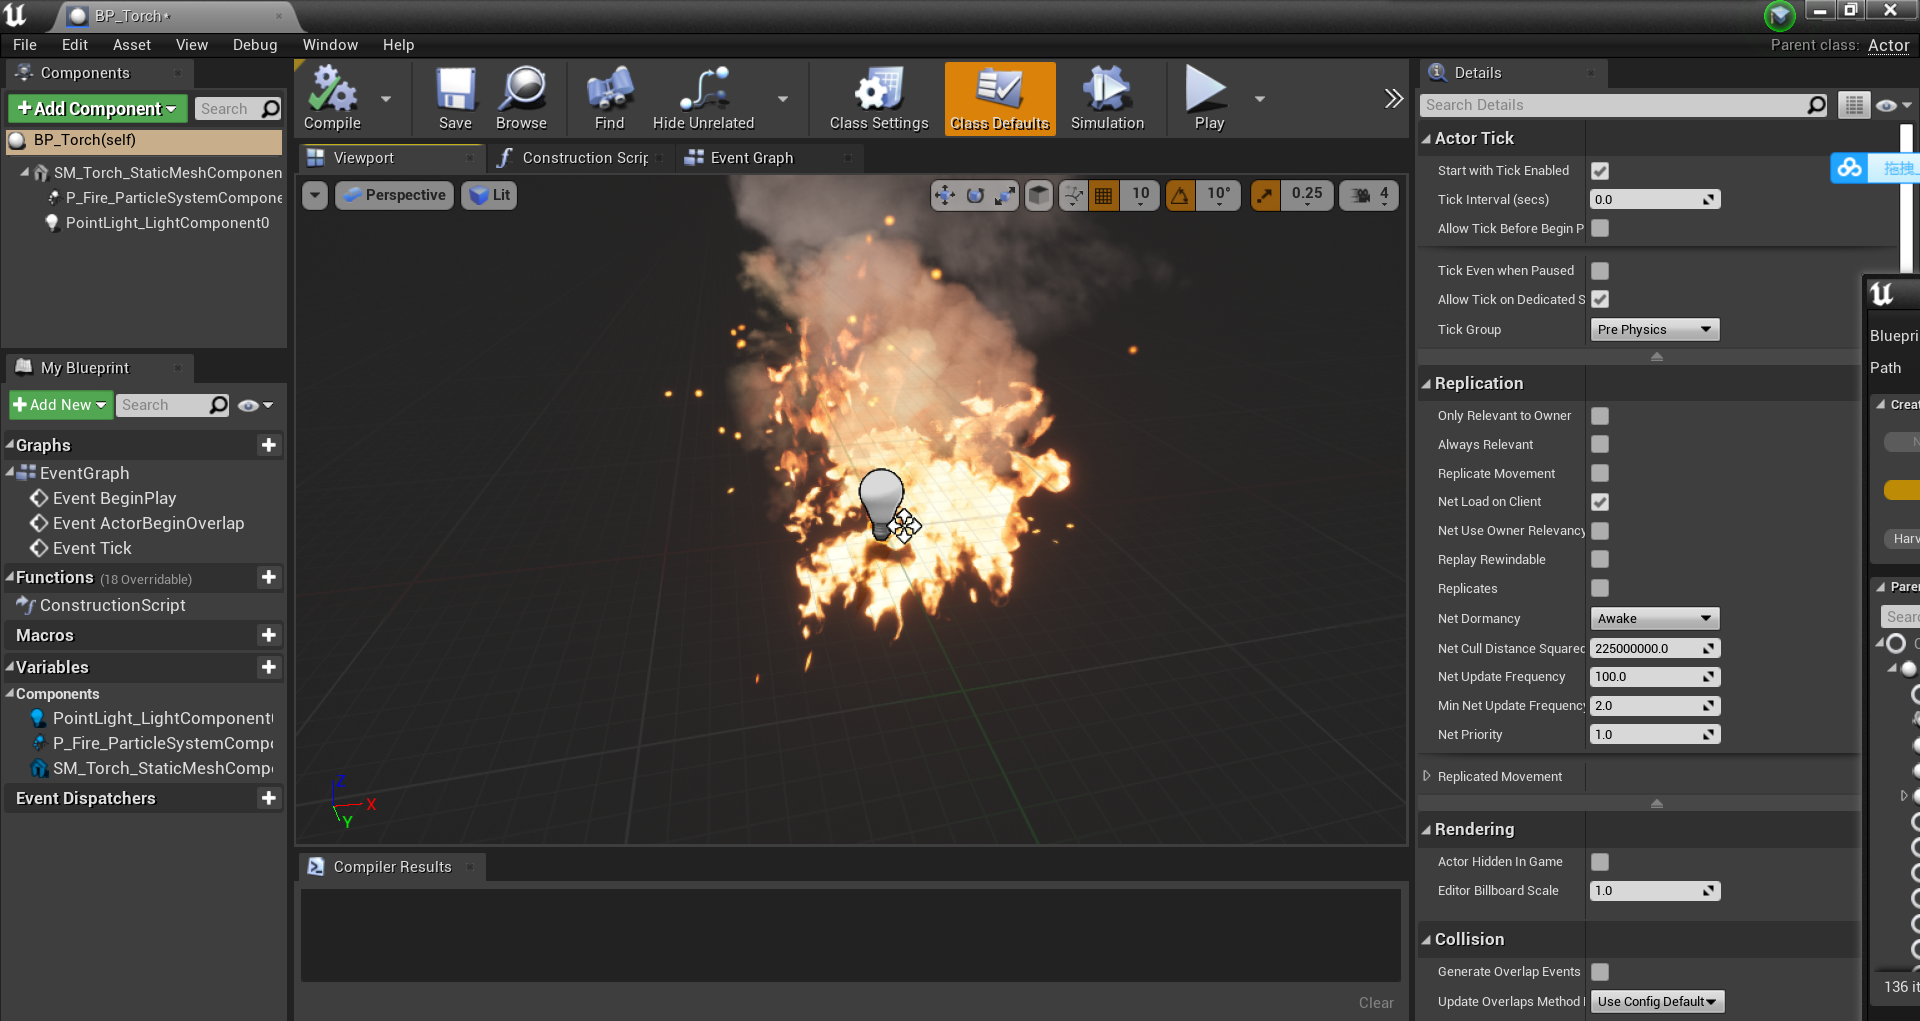Clear the compiler results
The width and height of the screenshot is (1920, 1021).
click(1376, 1003)
